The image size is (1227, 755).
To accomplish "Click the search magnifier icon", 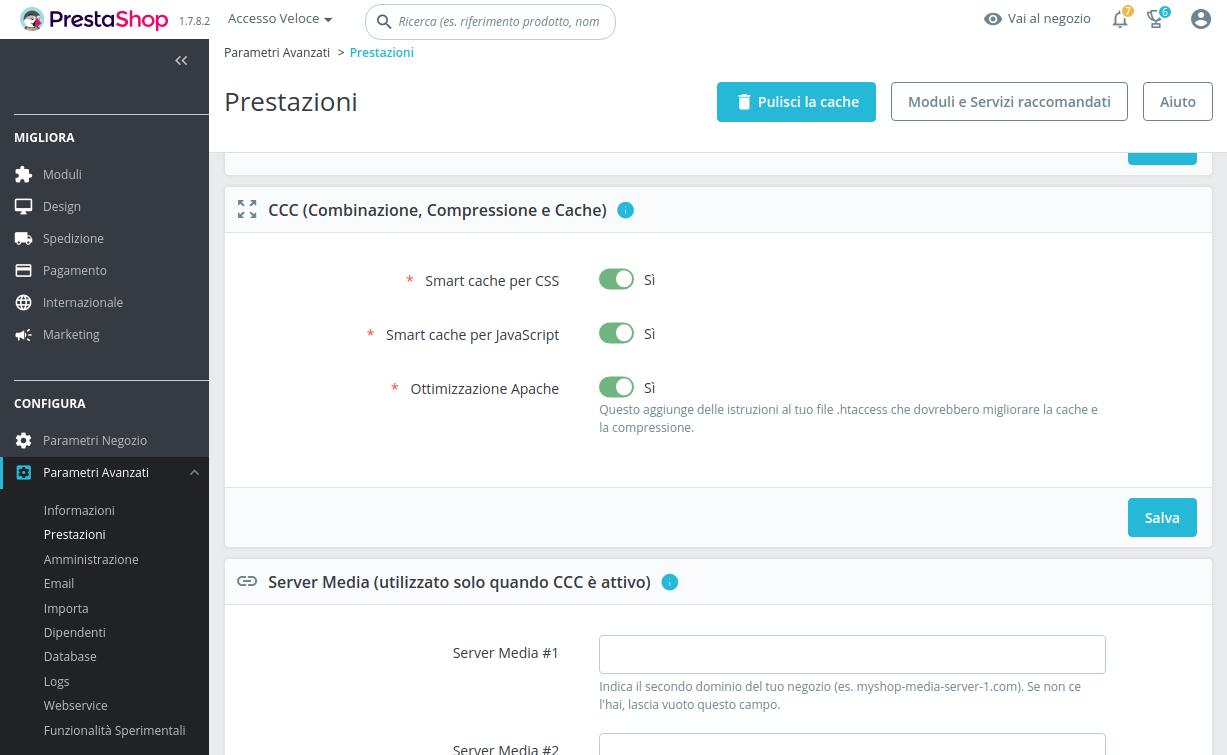I will (x=383, y=21).
